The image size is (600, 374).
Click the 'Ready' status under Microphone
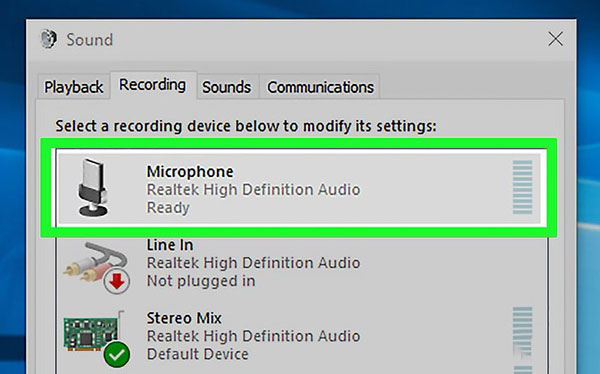pyautogui.click(x=168, y=207)
